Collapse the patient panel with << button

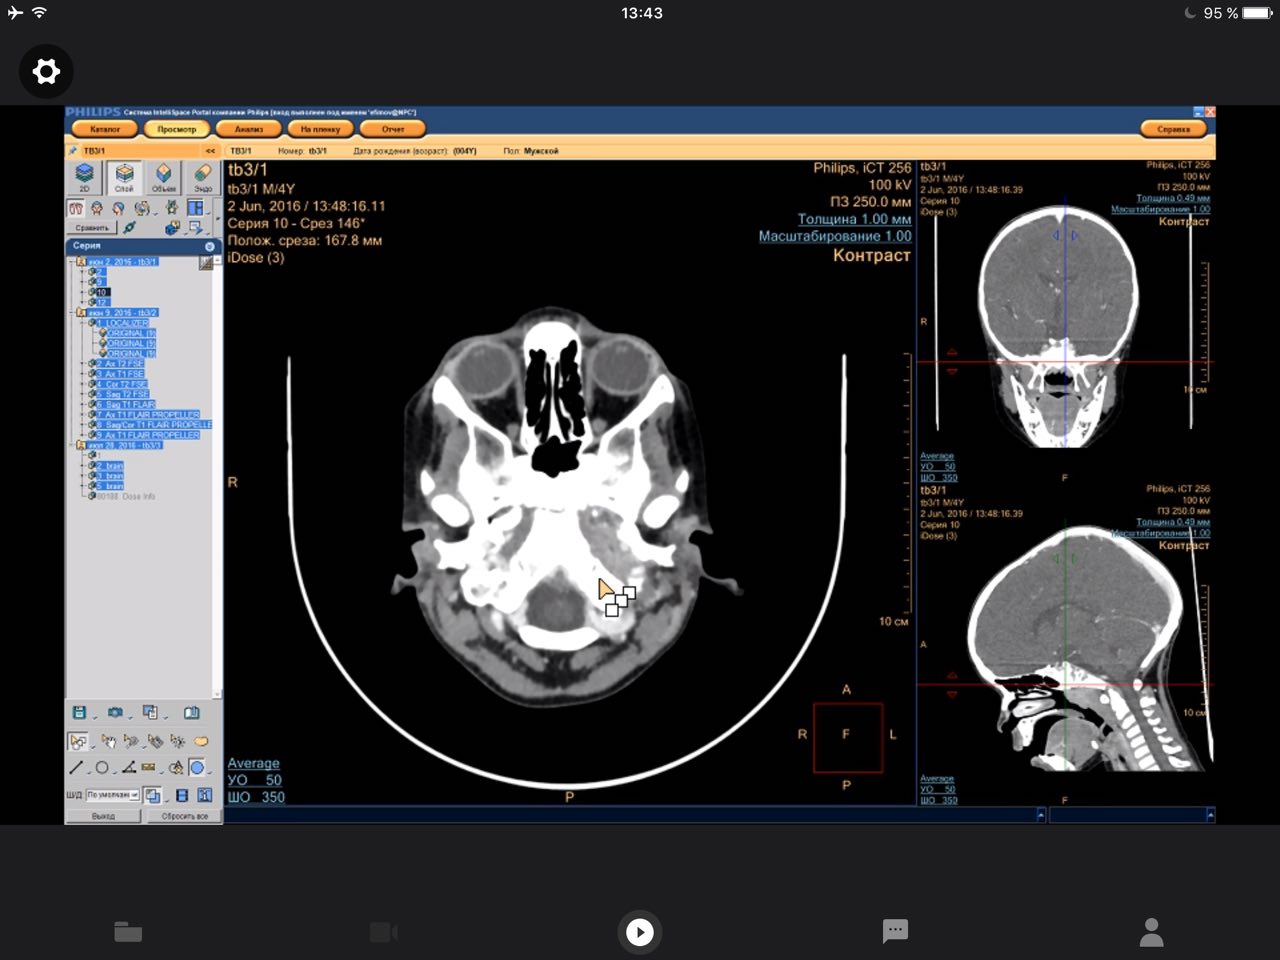(211, 151)
